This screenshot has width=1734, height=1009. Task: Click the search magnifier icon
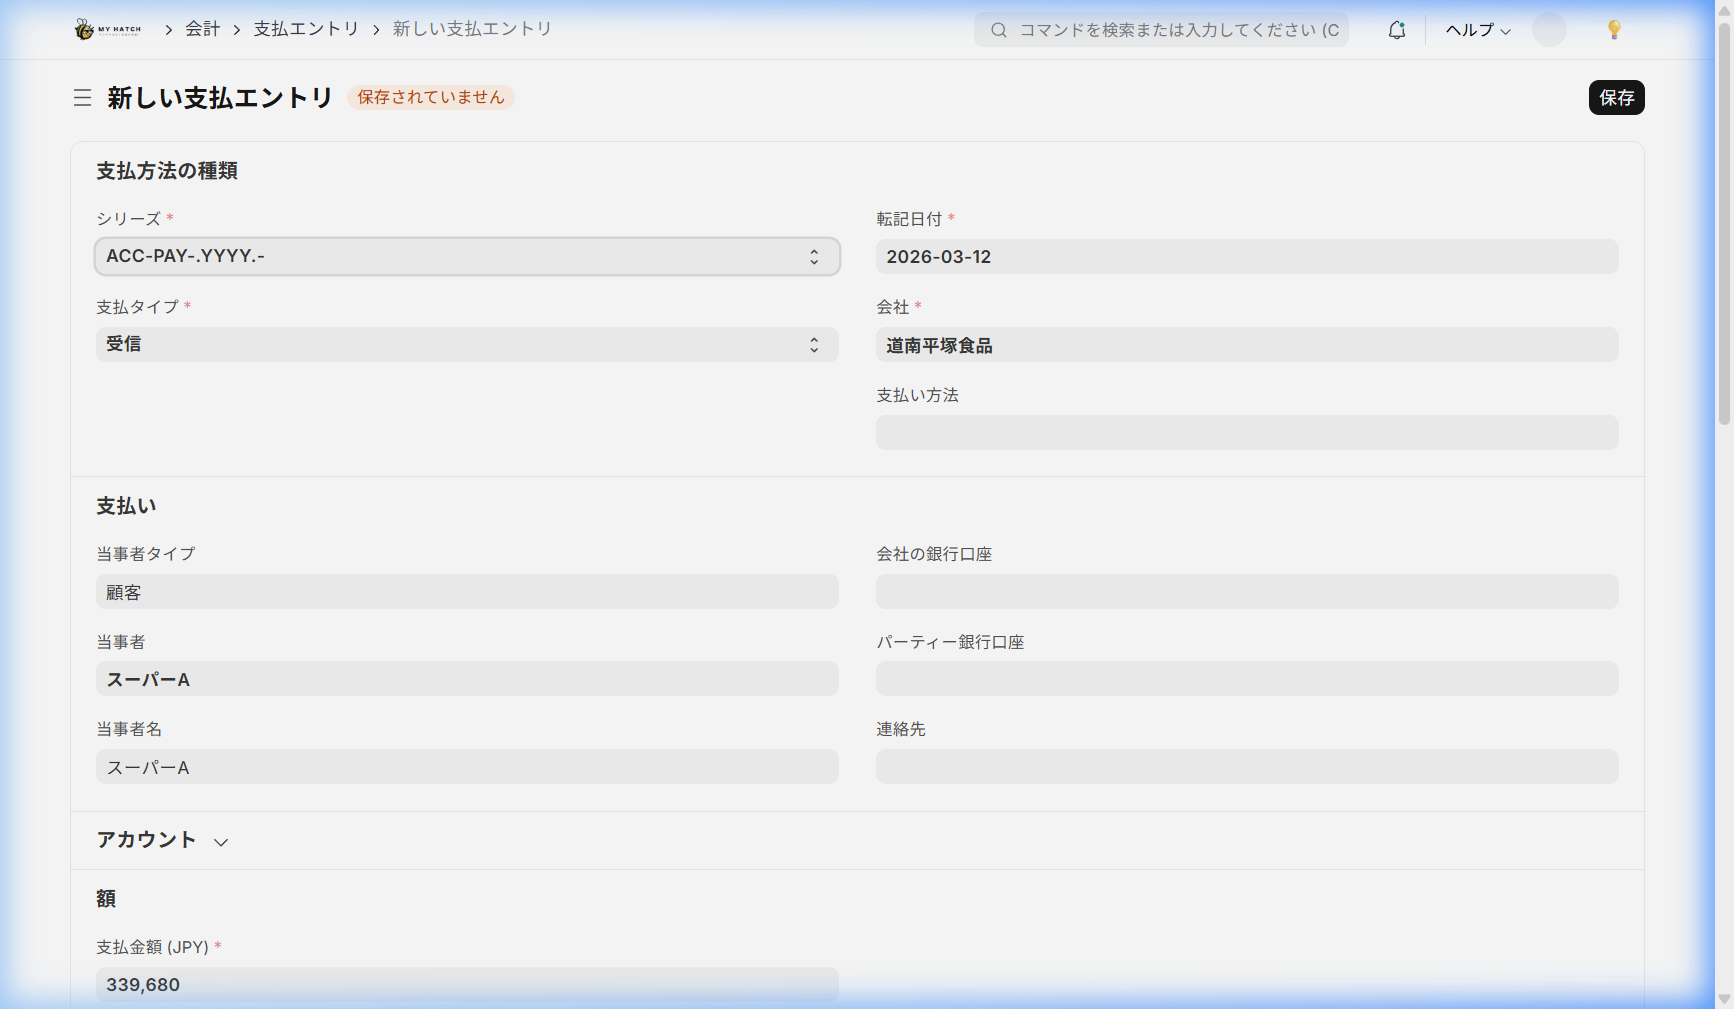tap(998, 30)
